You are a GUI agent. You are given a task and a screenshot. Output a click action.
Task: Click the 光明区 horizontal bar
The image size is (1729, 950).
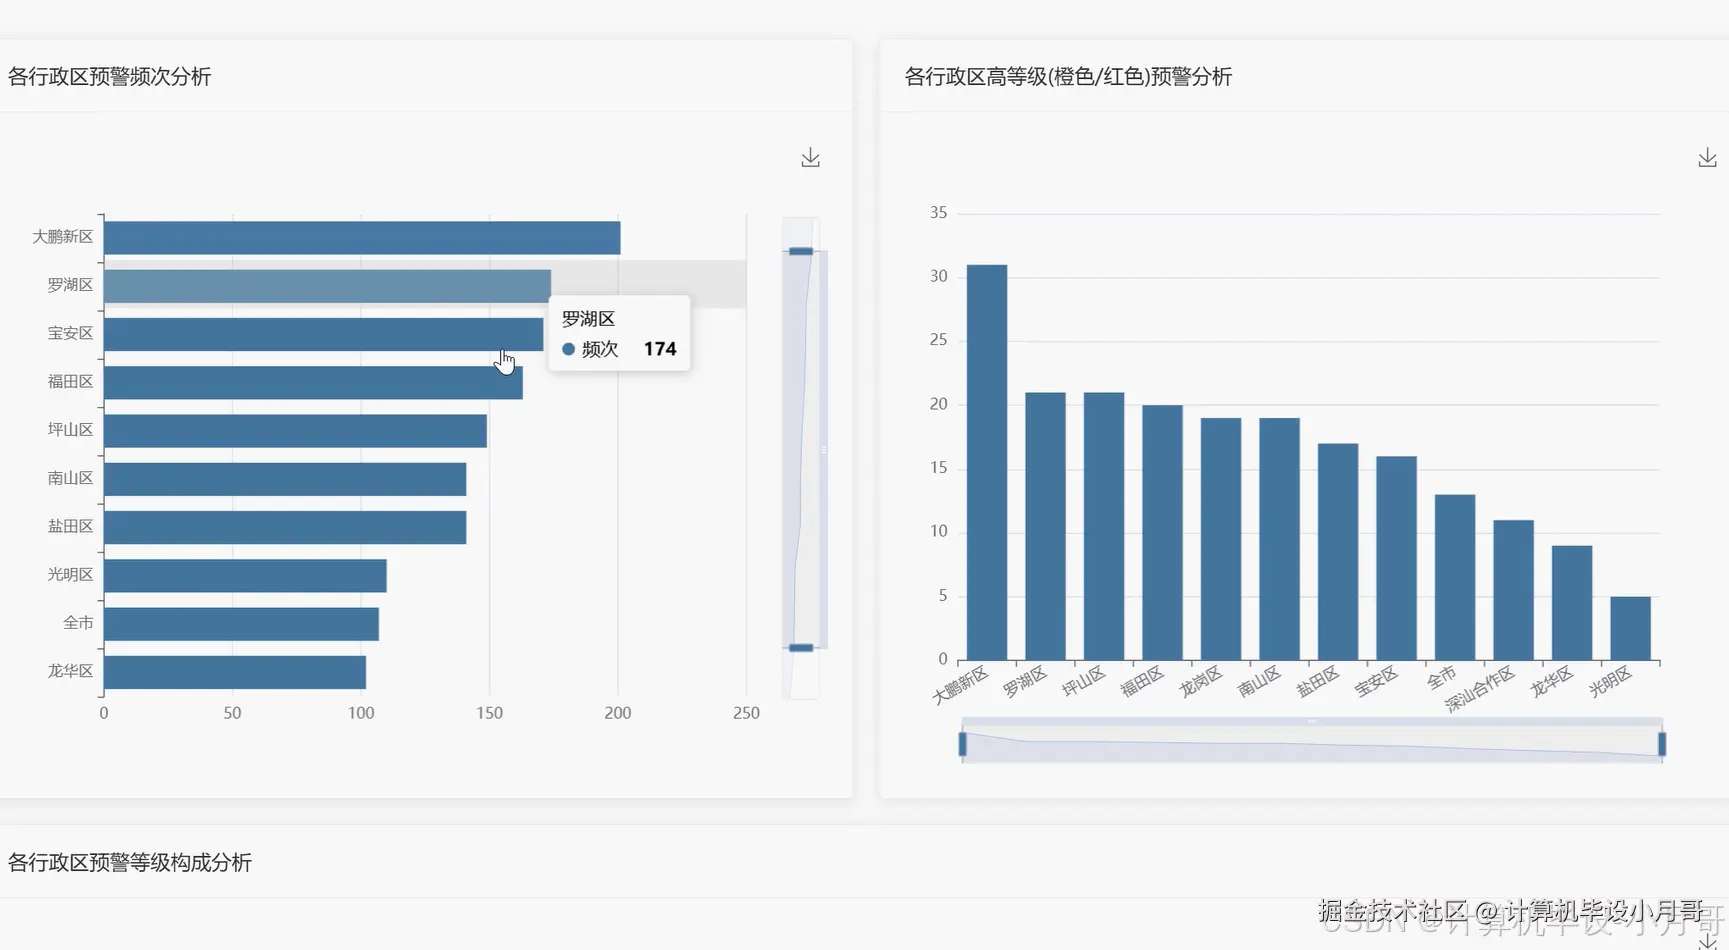pos(245,576)
